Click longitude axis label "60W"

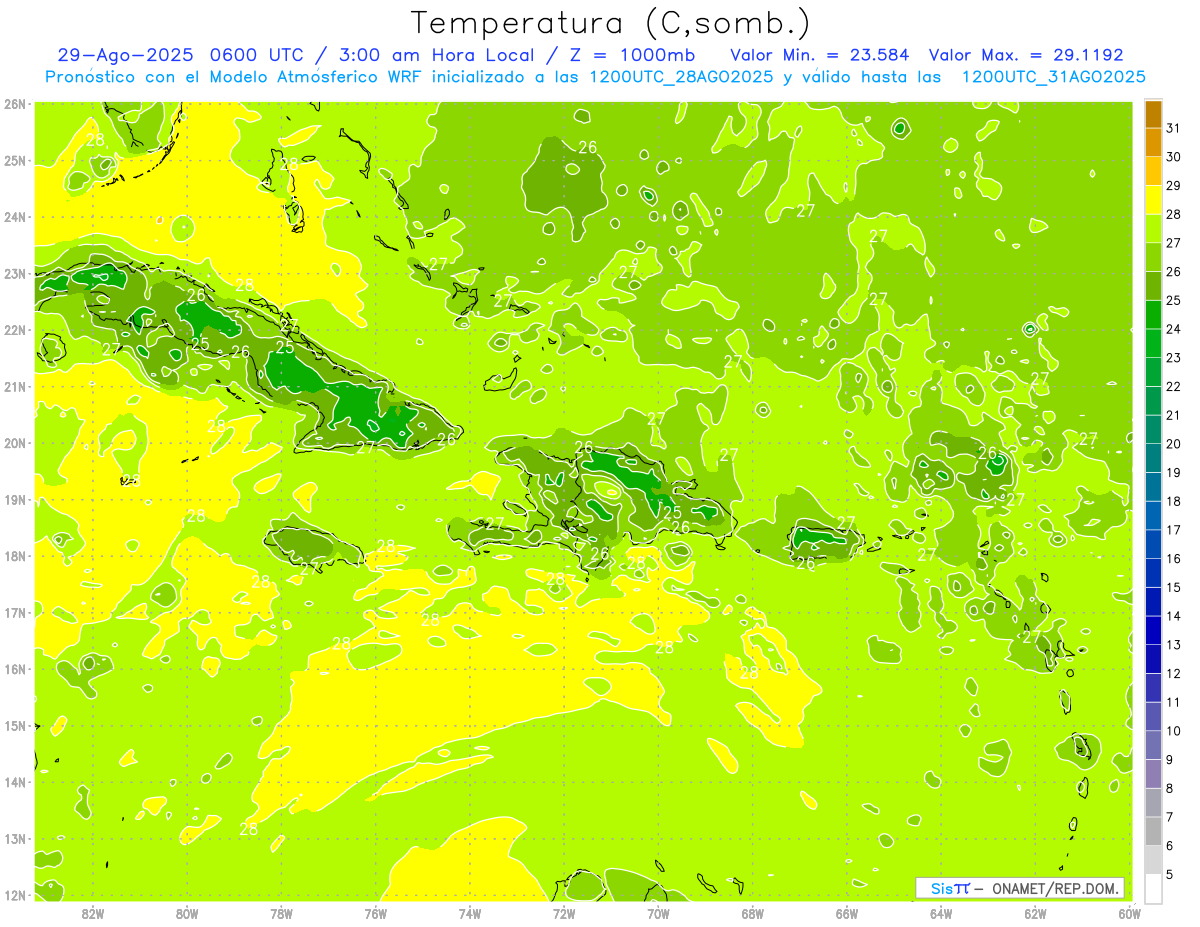(x=1129, y=913)
